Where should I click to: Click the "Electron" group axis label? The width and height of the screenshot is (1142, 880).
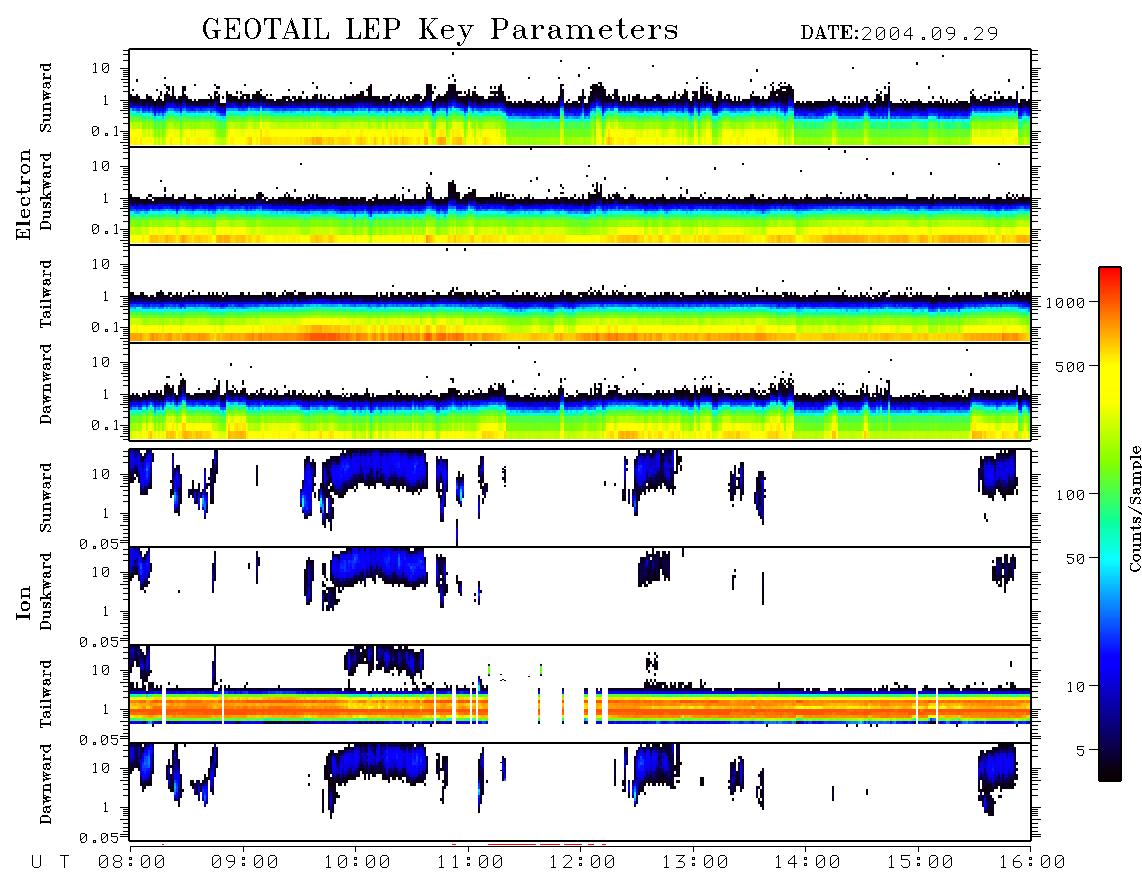23,195
